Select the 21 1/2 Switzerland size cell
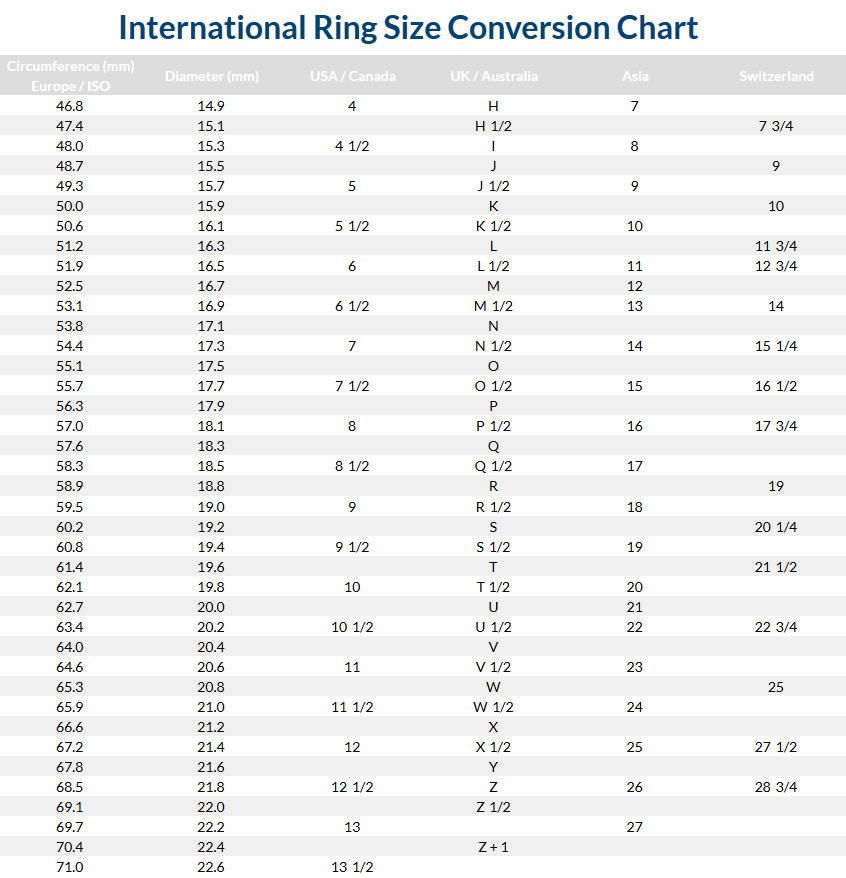Screen dimensions: 846x878 [776, 567]
